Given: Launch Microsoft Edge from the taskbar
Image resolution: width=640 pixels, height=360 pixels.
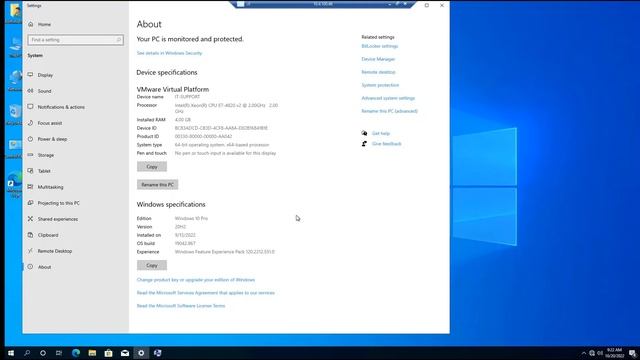Looking at the screenshot, I should (76, 353).
